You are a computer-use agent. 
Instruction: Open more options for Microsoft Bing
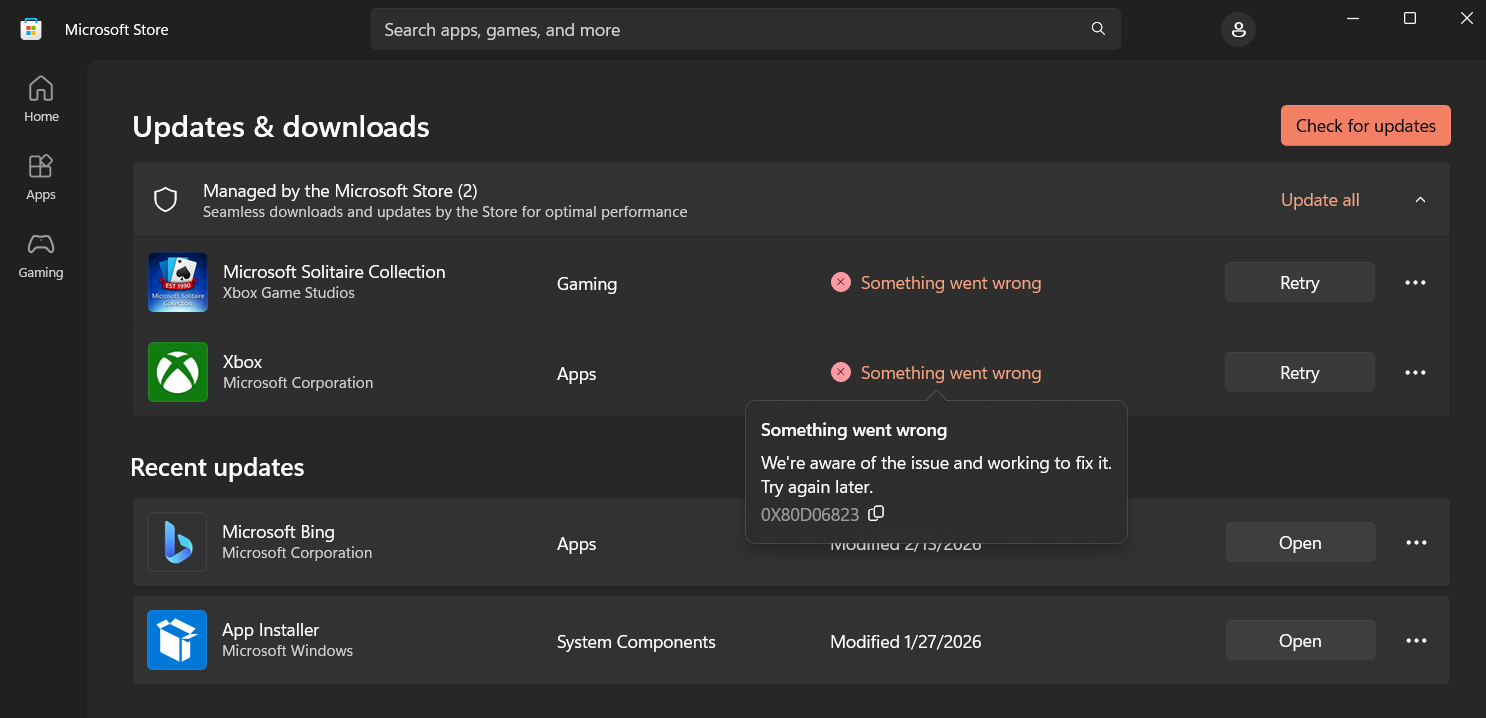point(1416,543)
